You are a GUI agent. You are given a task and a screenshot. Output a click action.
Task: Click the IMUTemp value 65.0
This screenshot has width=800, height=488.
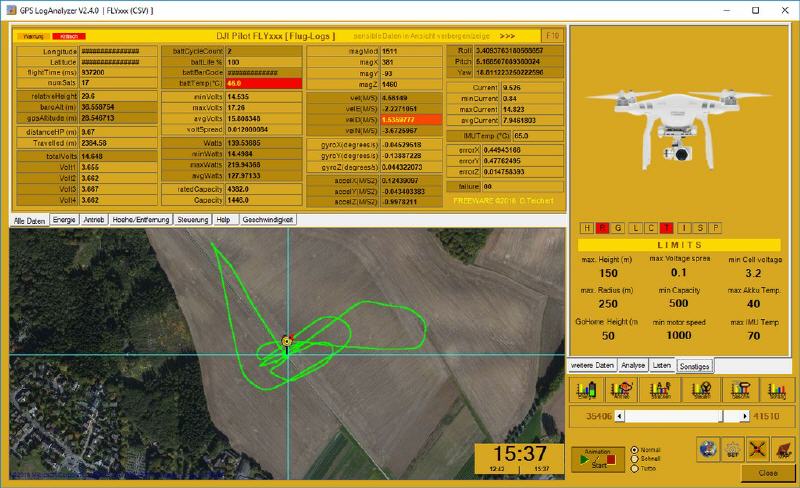point(538,136)
